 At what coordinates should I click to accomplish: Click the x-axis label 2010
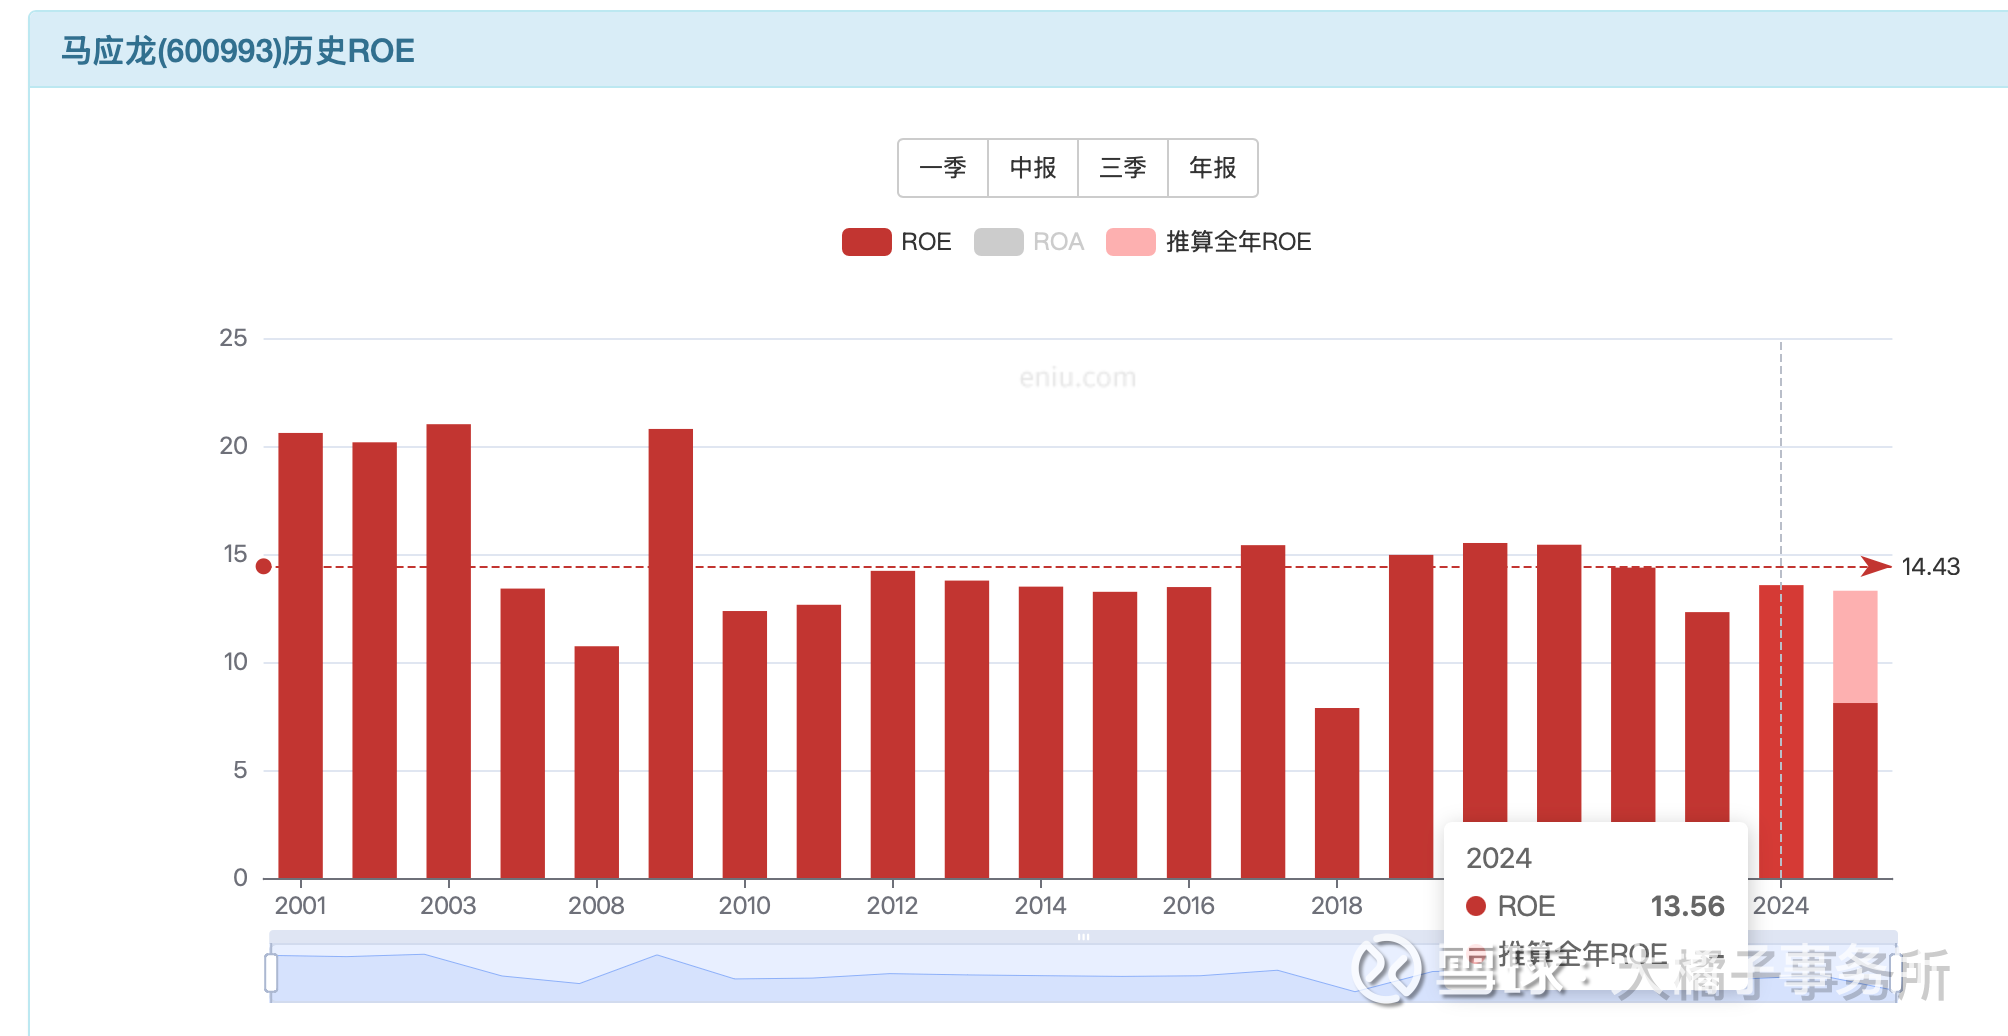point(744,906)
